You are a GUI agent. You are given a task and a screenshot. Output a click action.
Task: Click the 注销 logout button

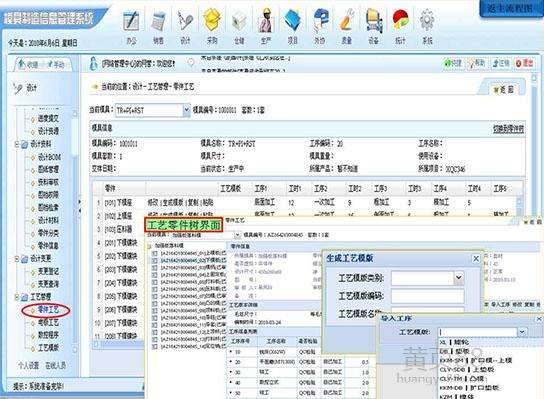pyautogui.click(x=501, y=63)
